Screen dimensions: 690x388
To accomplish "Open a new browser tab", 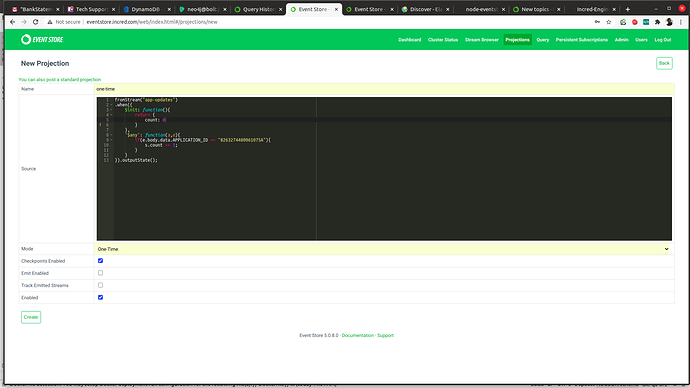I will 628,9.
